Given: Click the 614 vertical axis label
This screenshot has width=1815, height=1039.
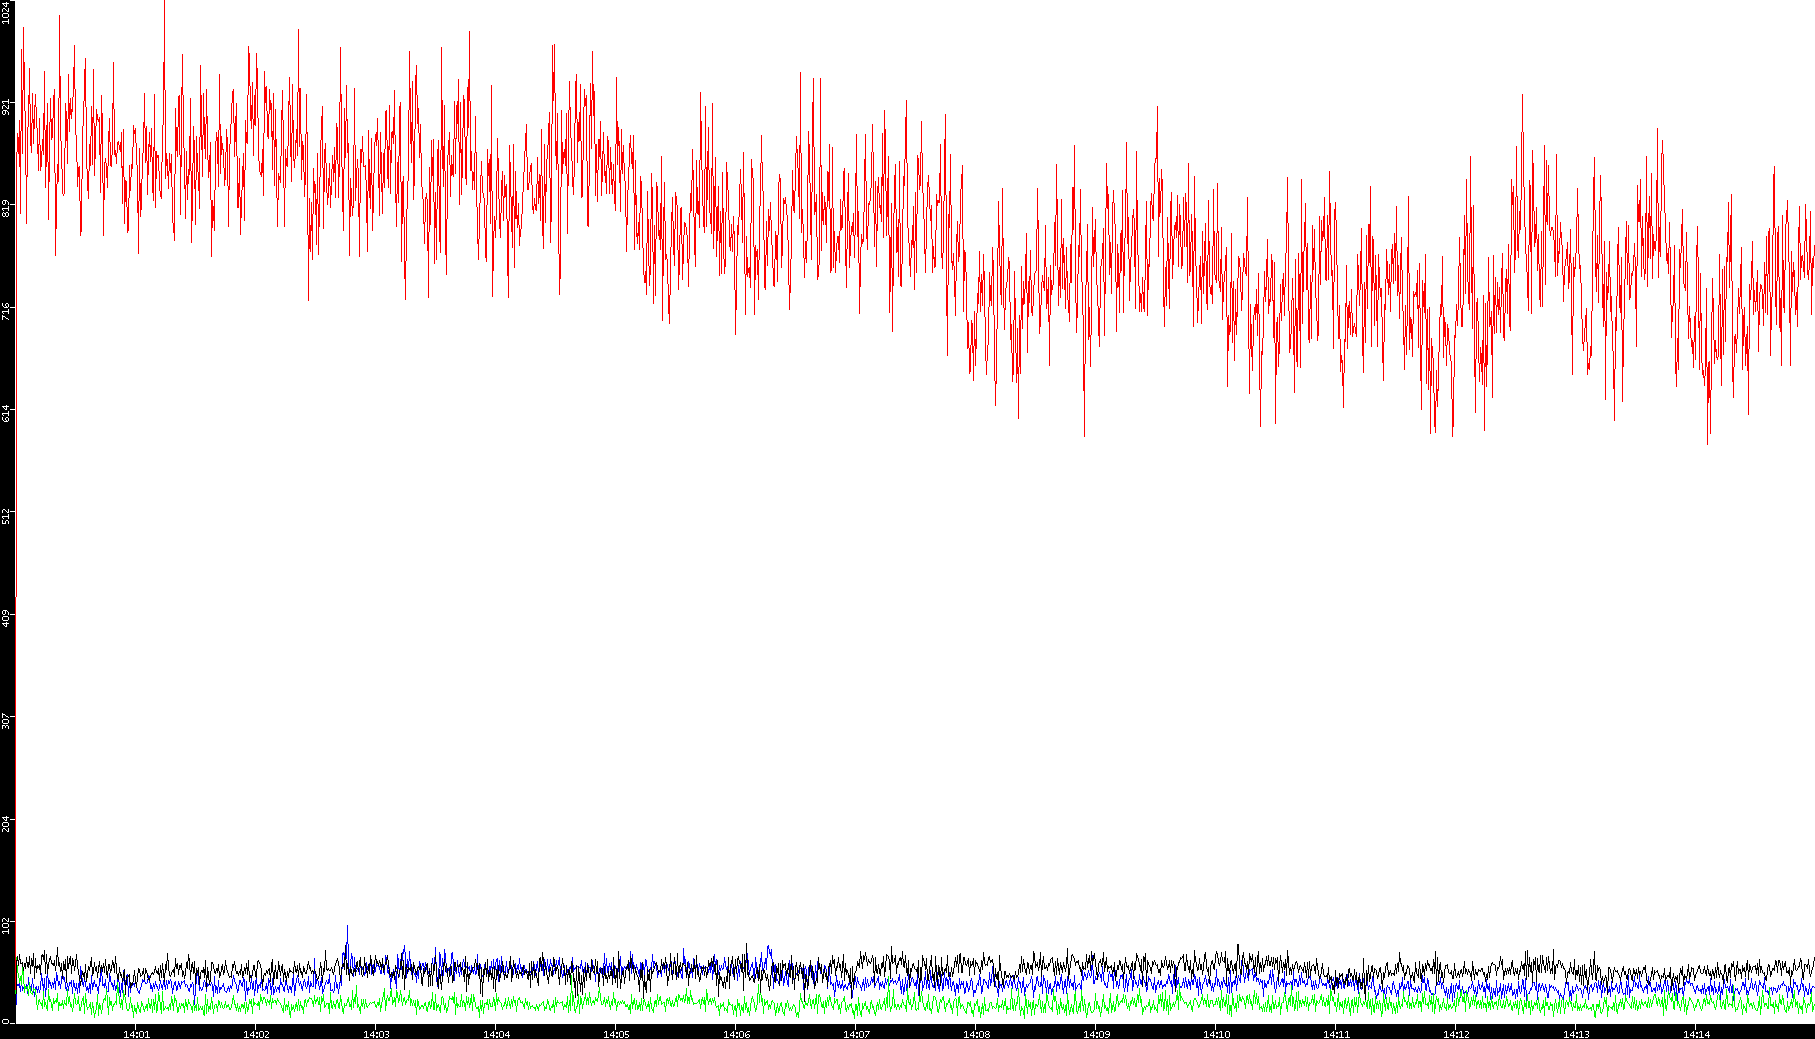Looking at the screenshot, I should click(7, 413).
